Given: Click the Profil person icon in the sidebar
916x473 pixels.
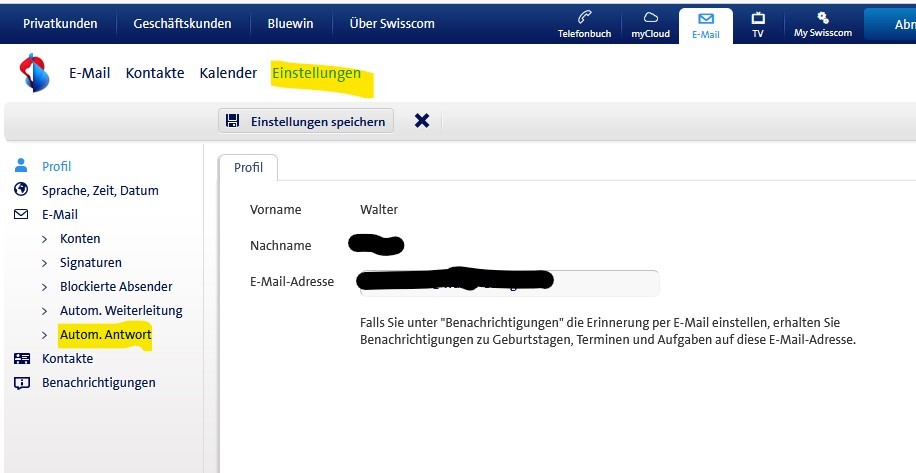Looking at the screenshot, I should 21,165.
